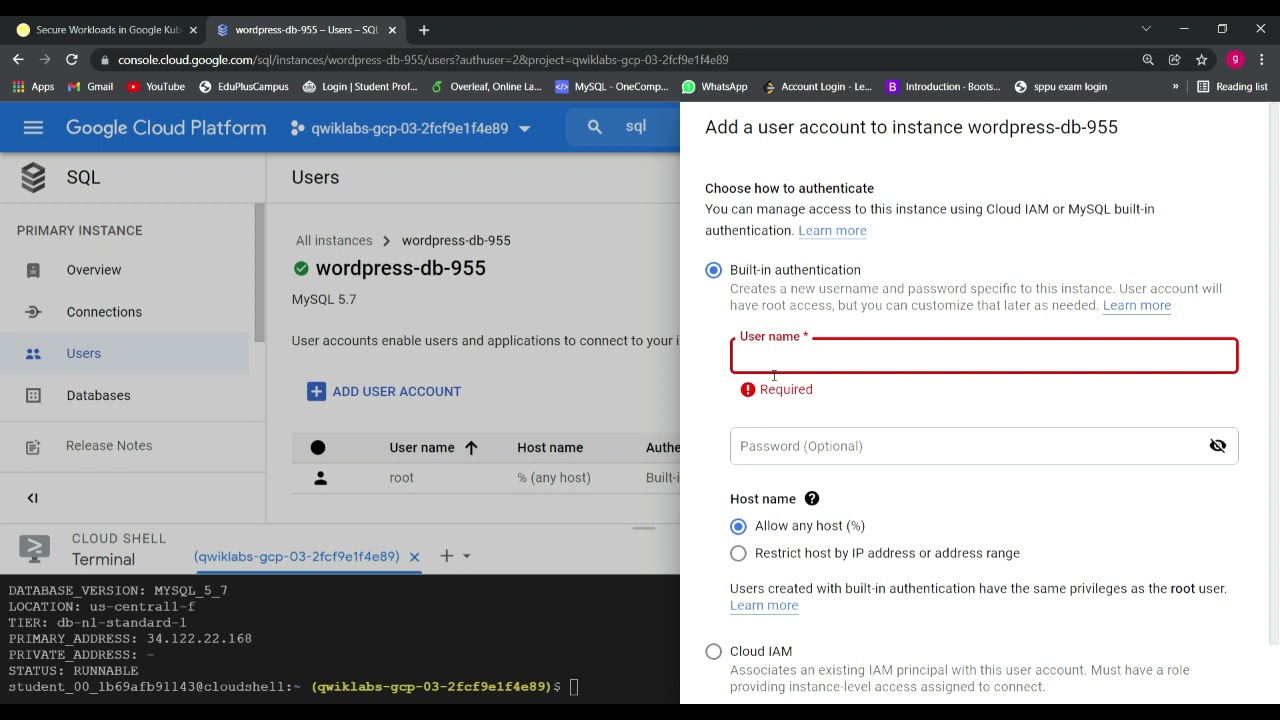Click the sidebar vertical scrollbar
This screenshot has width=1280, height=720.
pos(260,272)
